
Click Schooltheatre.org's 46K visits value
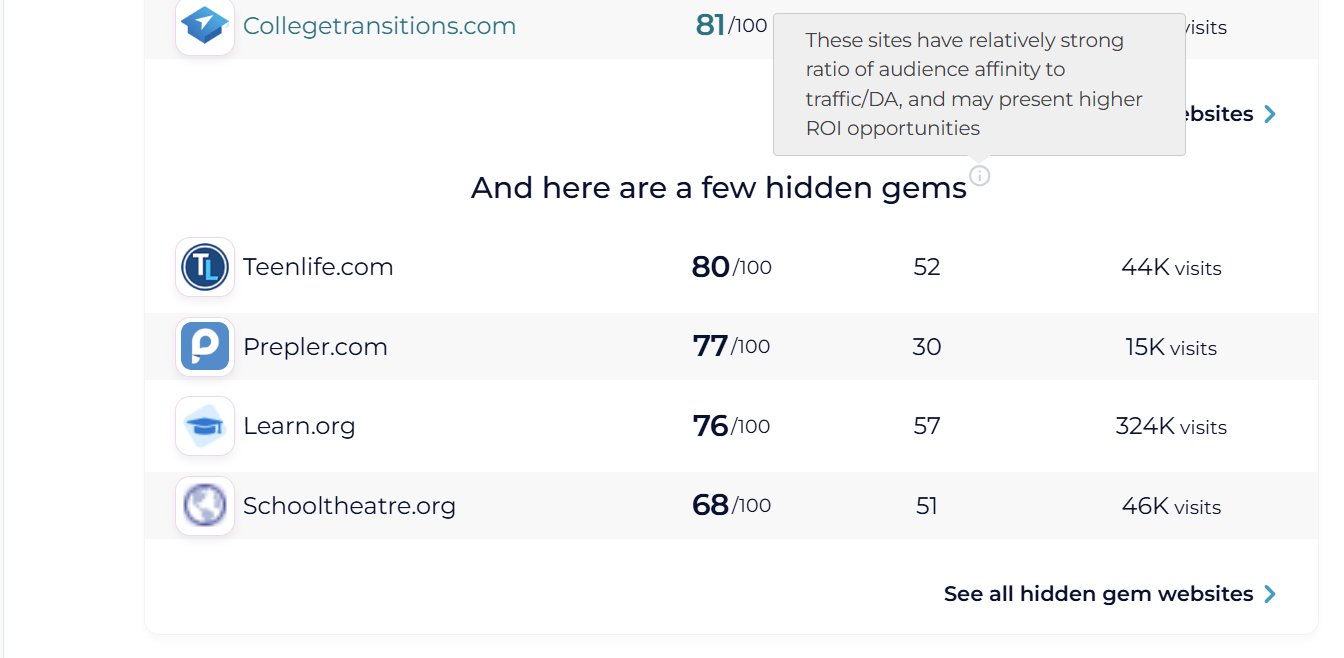(1171, 506)
